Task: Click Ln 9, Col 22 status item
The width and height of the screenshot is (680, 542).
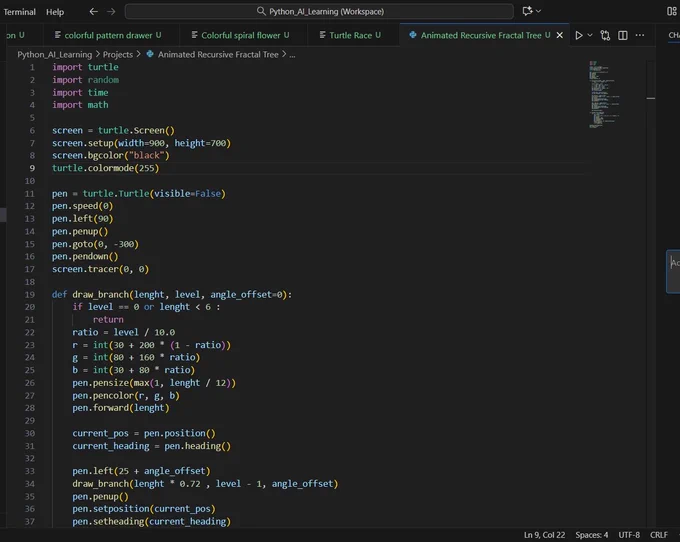Action: (544, 535)
